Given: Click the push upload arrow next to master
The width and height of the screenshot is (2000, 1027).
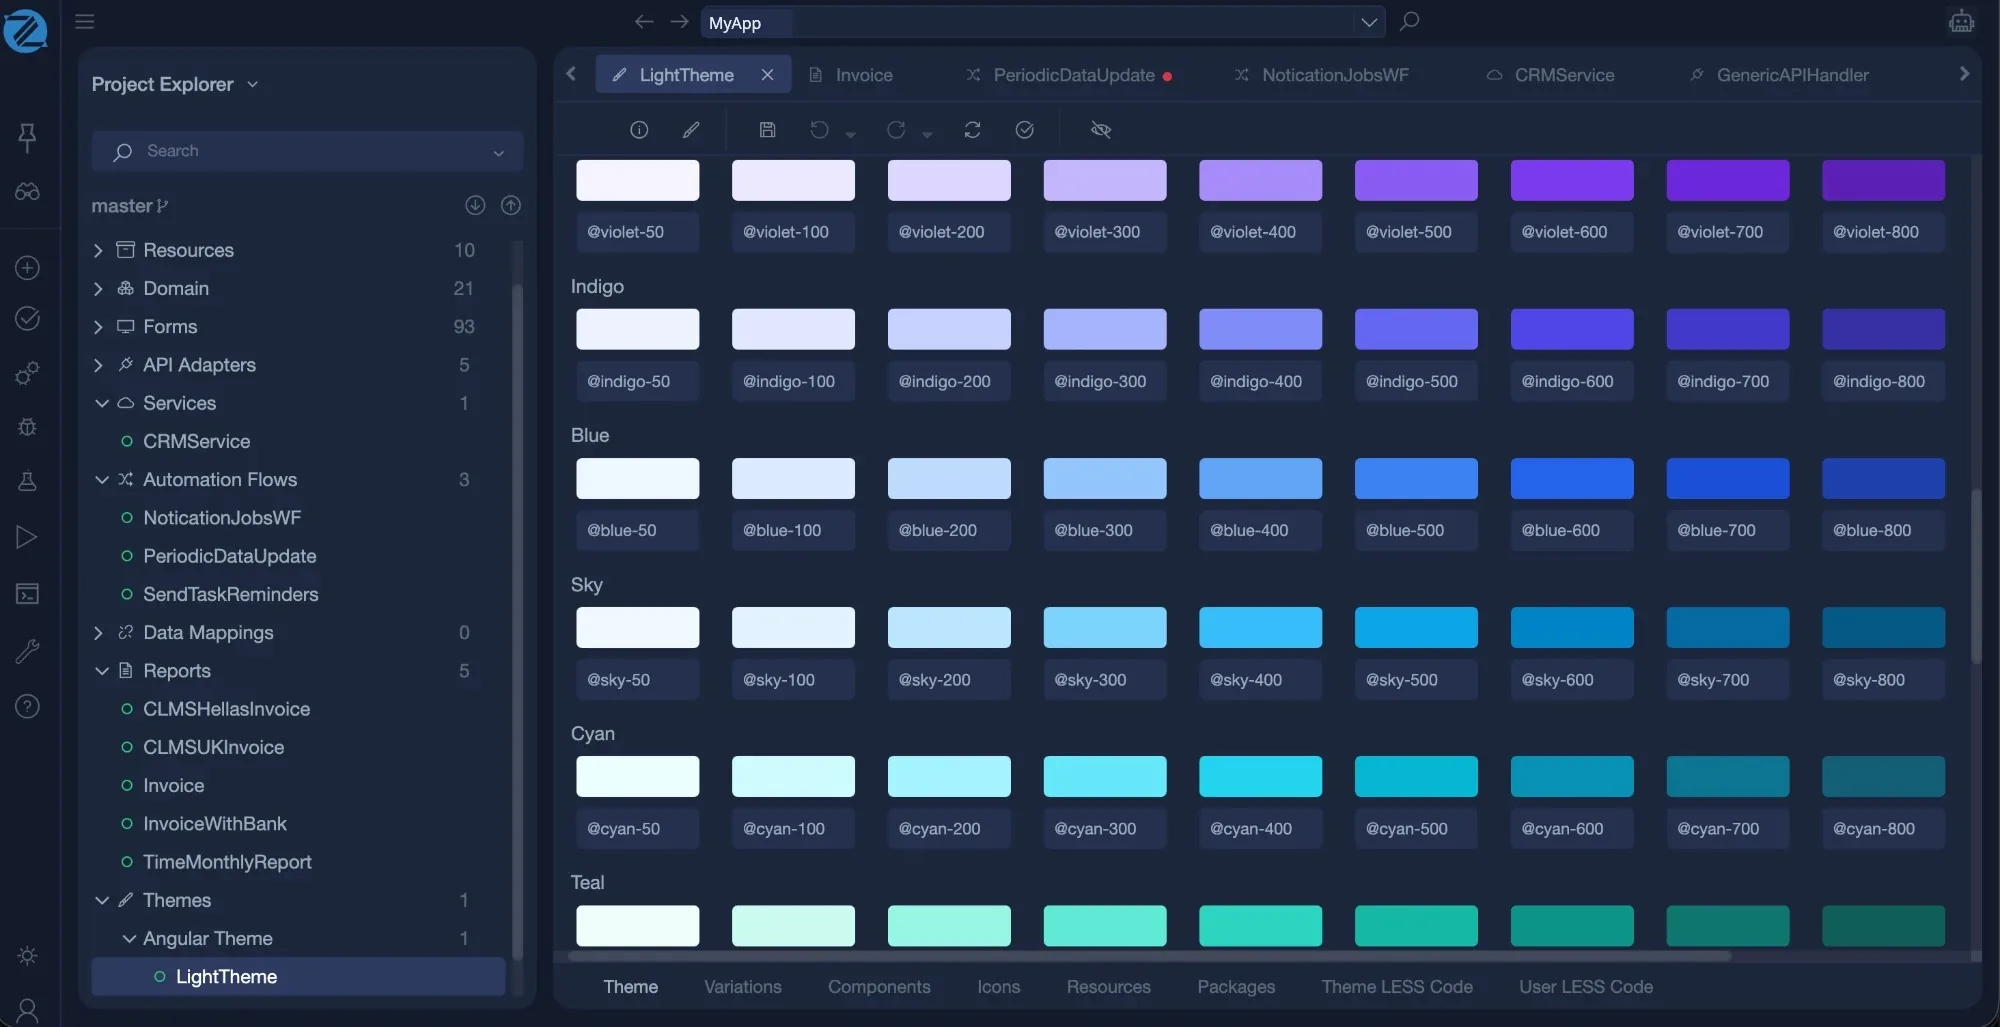Looking at the screenshot, I should coord(511,205).
